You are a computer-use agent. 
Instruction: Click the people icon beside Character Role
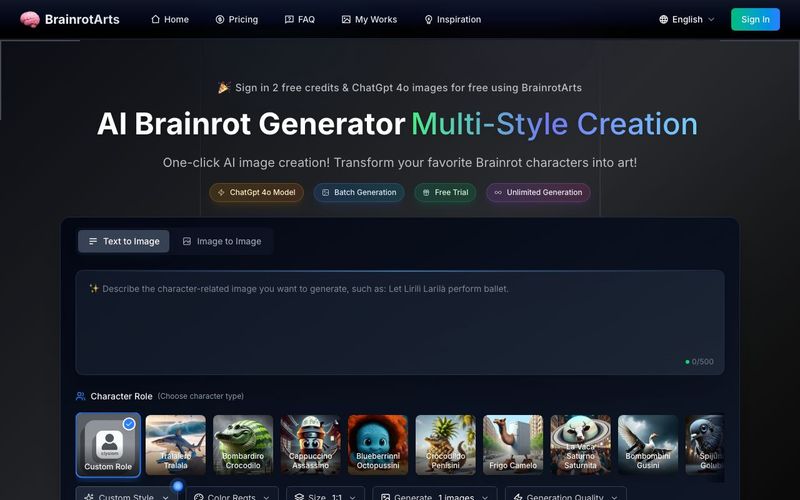coord(81,396)
